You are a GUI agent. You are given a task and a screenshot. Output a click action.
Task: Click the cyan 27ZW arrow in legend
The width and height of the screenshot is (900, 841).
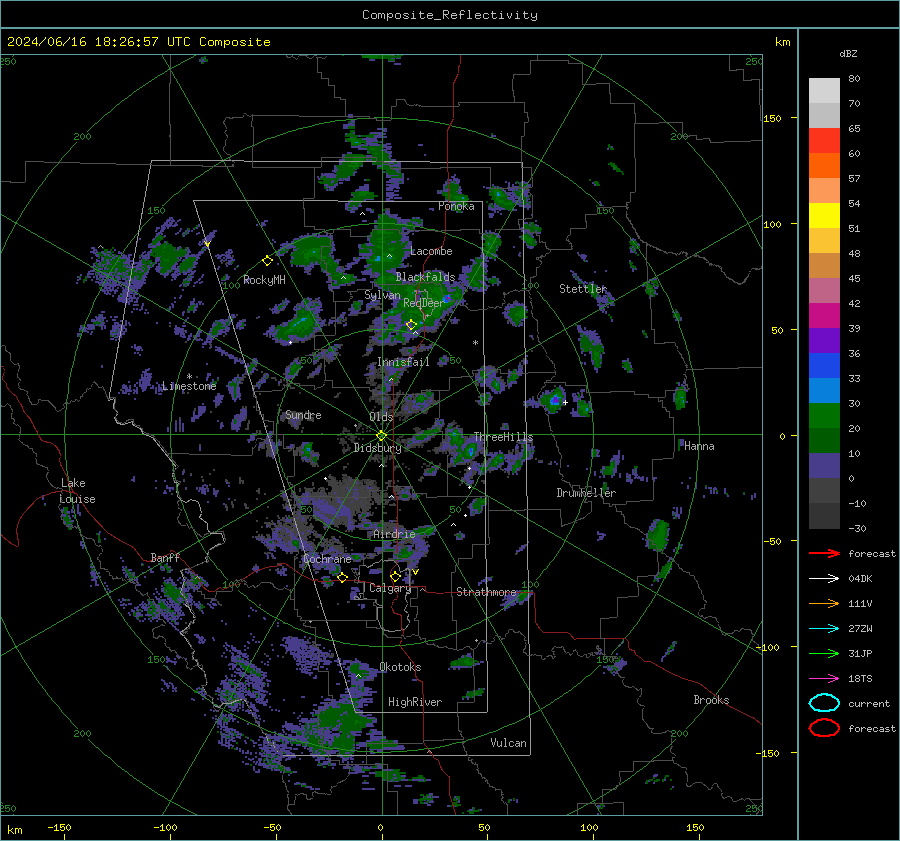pos(824,629)
